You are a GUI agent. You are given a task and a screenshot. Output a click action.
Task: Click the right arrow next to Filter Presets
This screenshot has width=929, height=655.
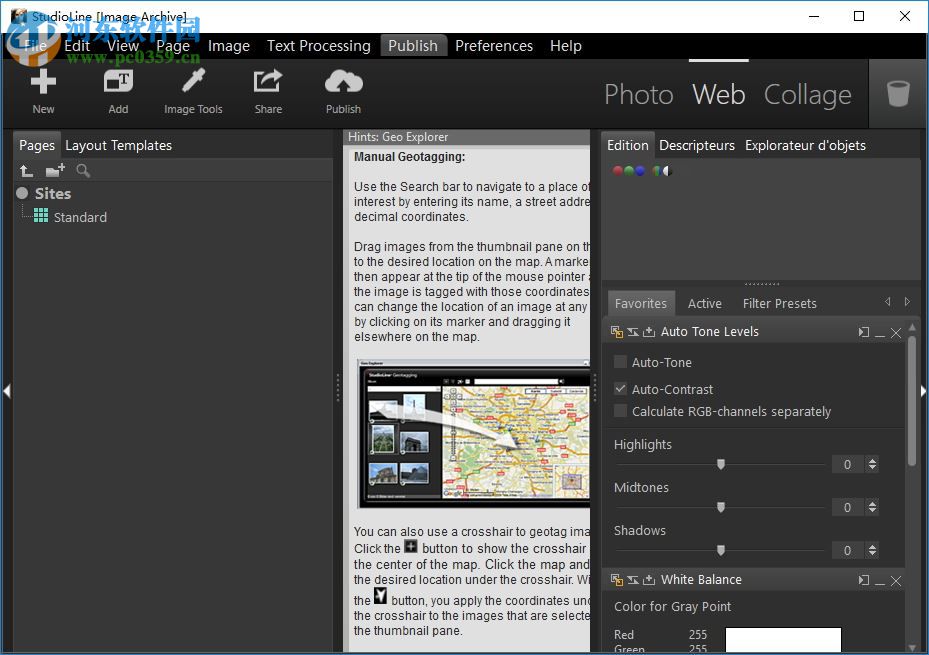907,300
